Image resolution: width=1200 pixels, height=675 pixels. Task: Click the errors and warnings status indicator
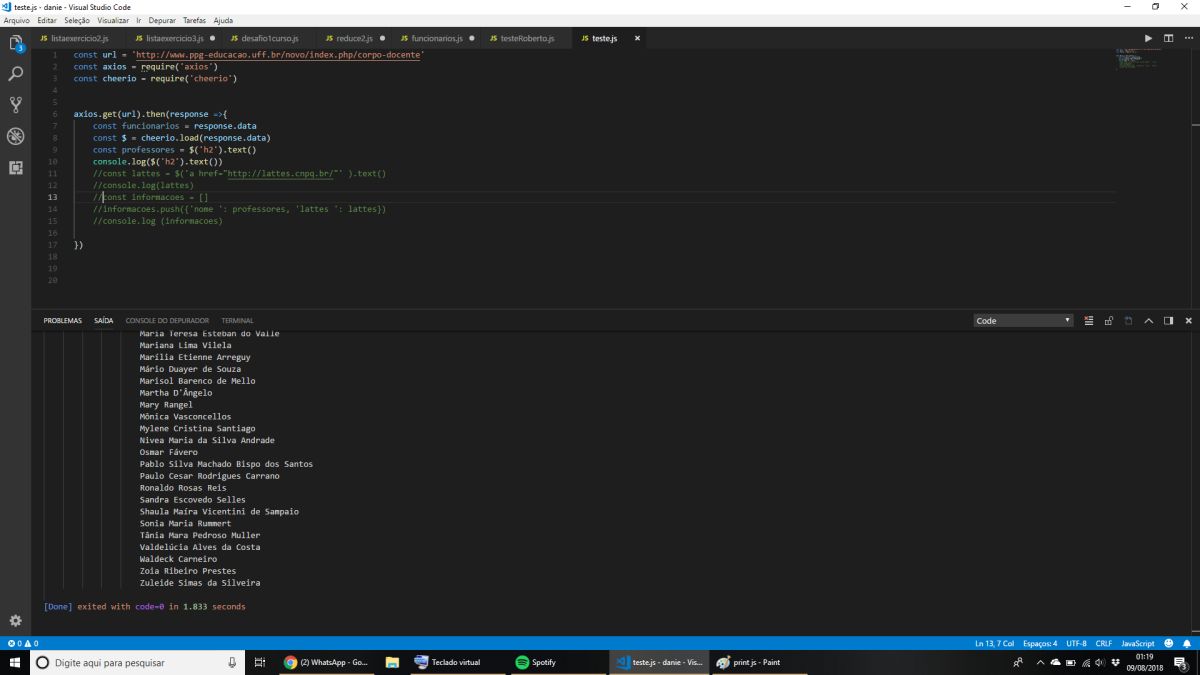point(22,643)
